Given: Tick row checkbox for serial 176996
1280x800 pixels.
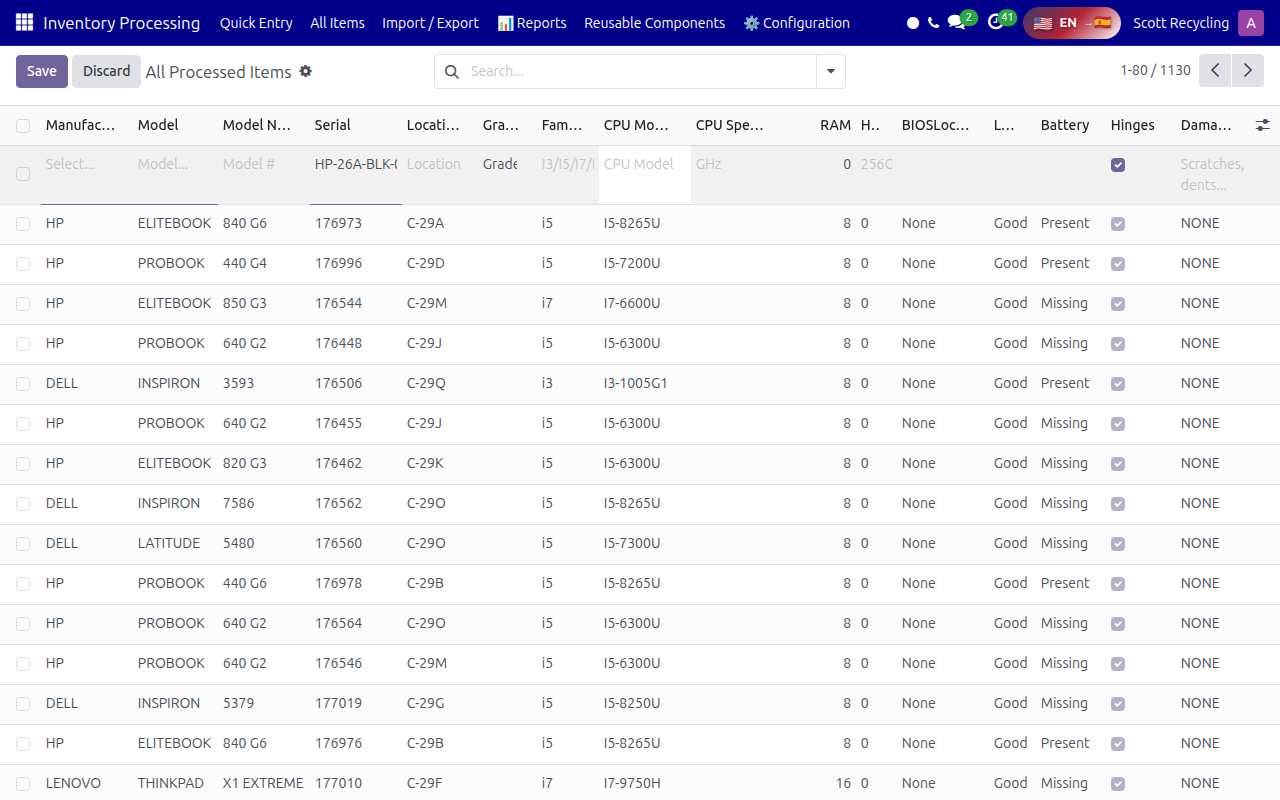Looking at the screenshot, I should [23, 264].
